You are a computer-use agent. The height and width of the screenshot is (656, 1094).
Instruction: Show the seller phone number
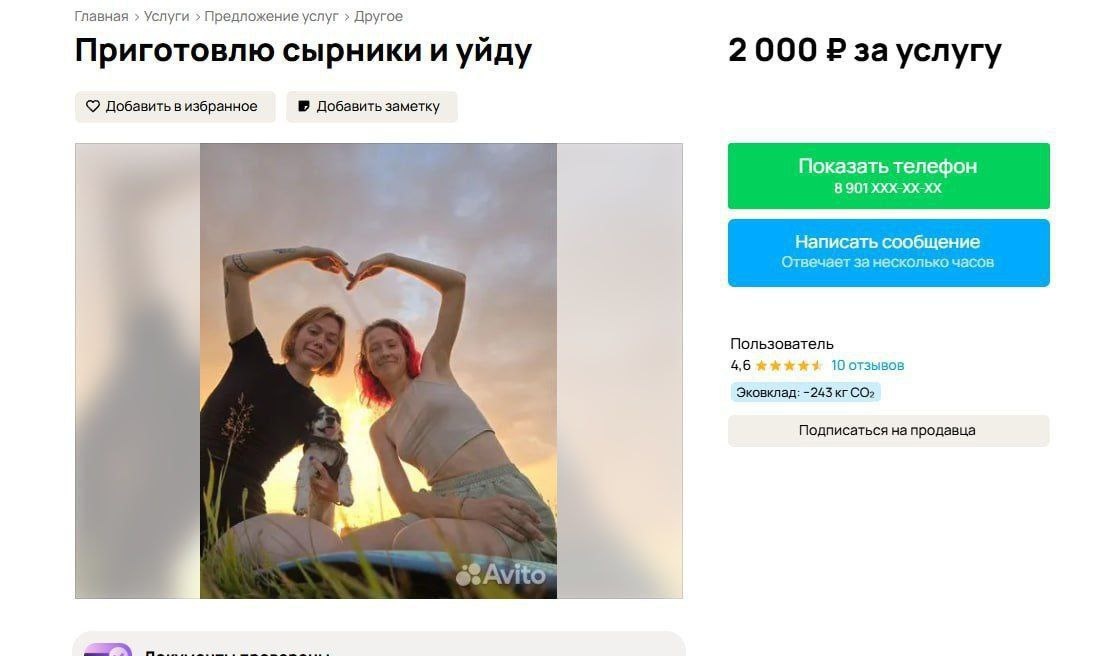pyautogui.click(x=888, y=176)
